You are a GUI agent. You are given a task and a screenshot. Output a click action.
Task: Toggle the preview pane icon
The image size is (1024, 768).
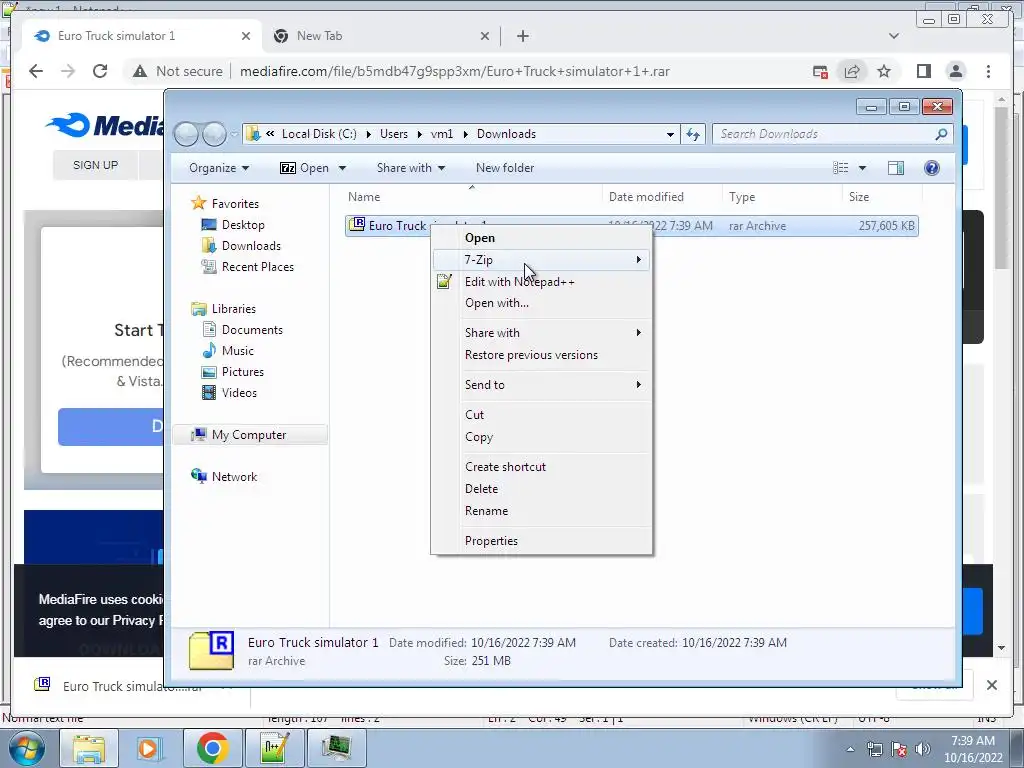(896, 168)
